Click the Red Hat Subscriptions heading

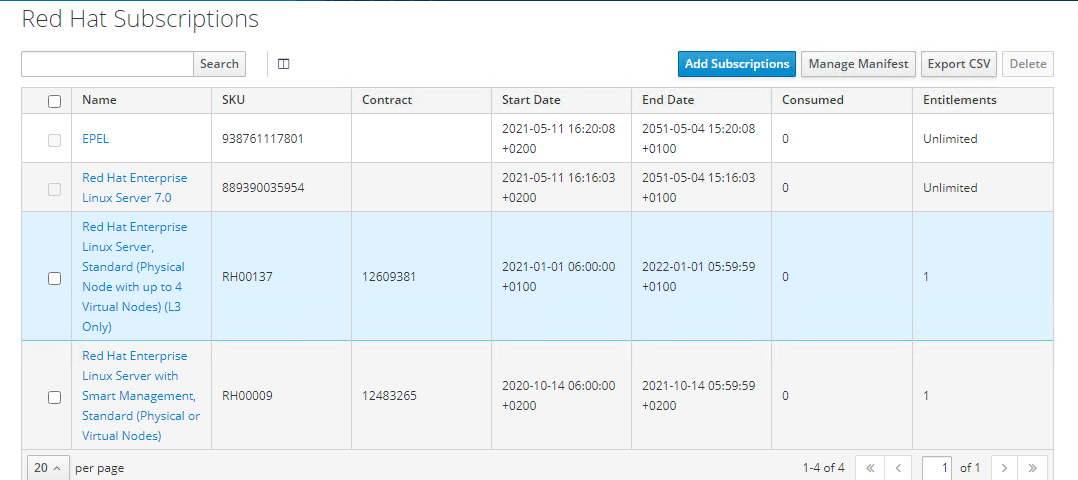(x=140, y=19)
